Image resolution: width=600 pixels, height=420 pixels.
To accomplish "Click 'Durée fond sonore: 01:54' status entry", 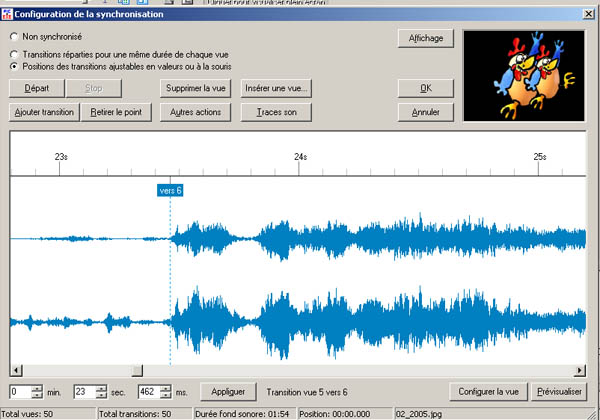I will (245, 414).
